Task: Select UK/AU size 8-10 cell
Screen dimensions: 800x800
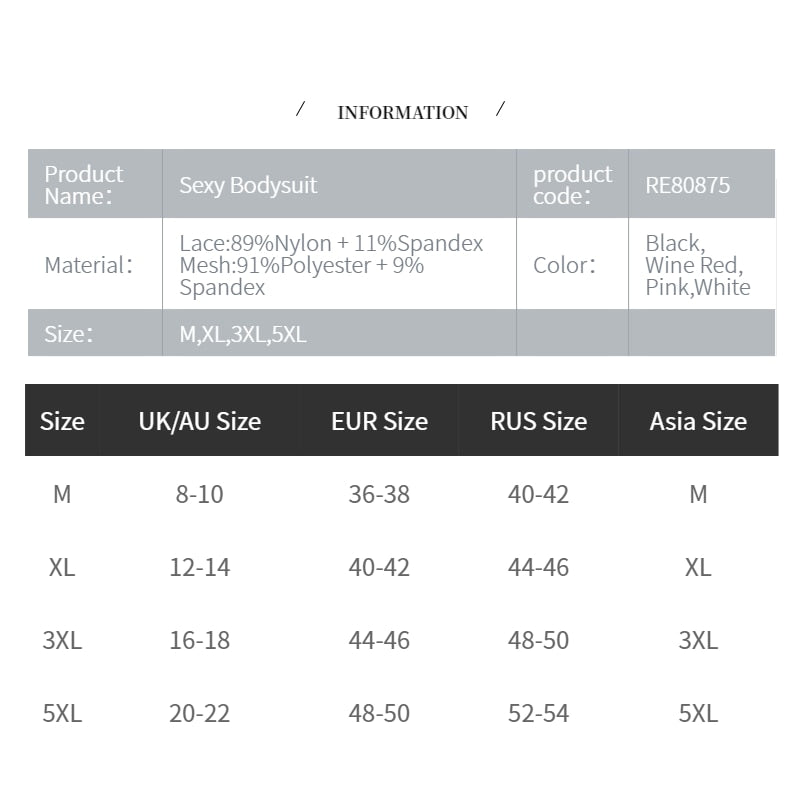Action: pyautogui.click(x=199, y=494)
